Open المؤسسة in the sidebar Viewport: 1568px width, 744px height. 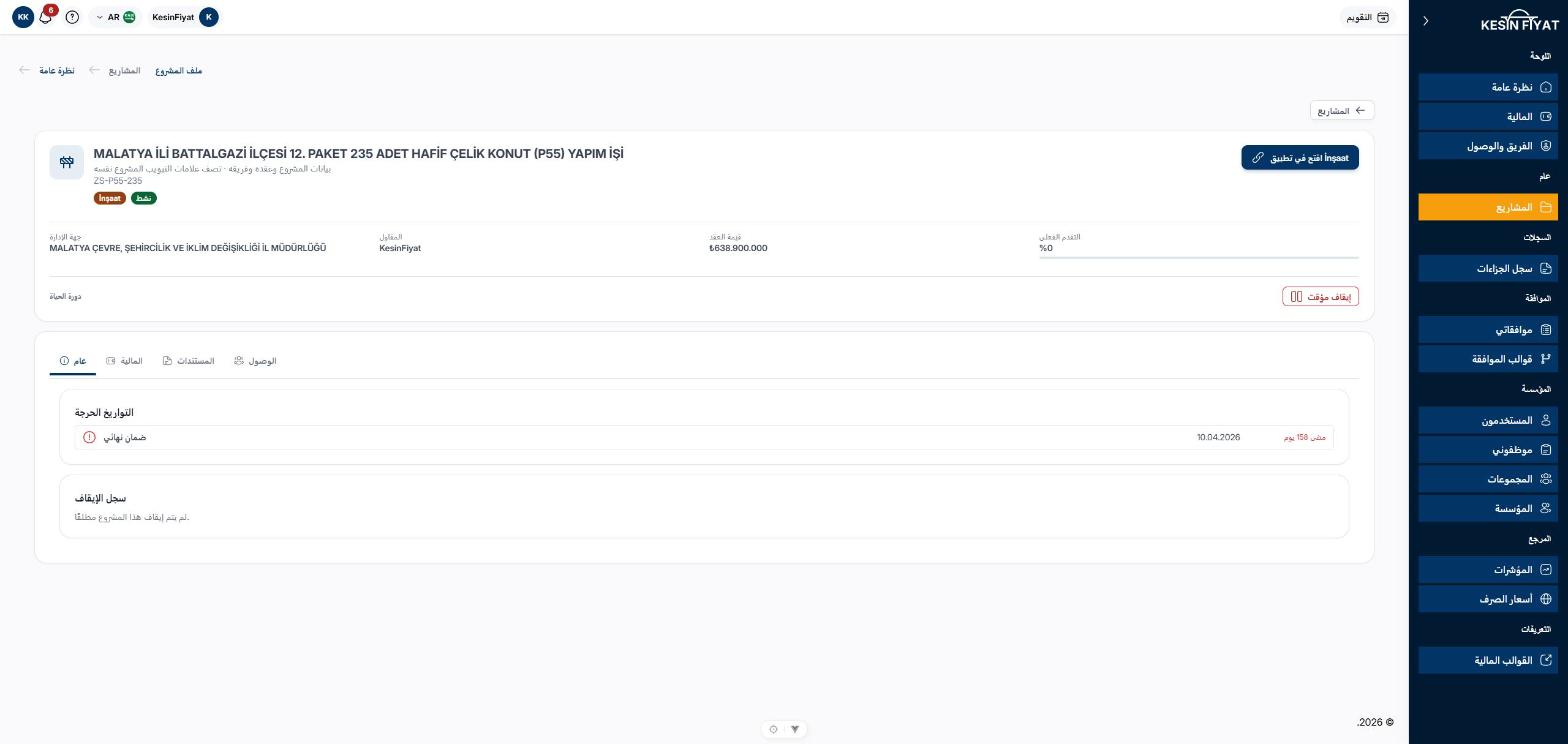pyautogui.click(x=1488, y=508)
